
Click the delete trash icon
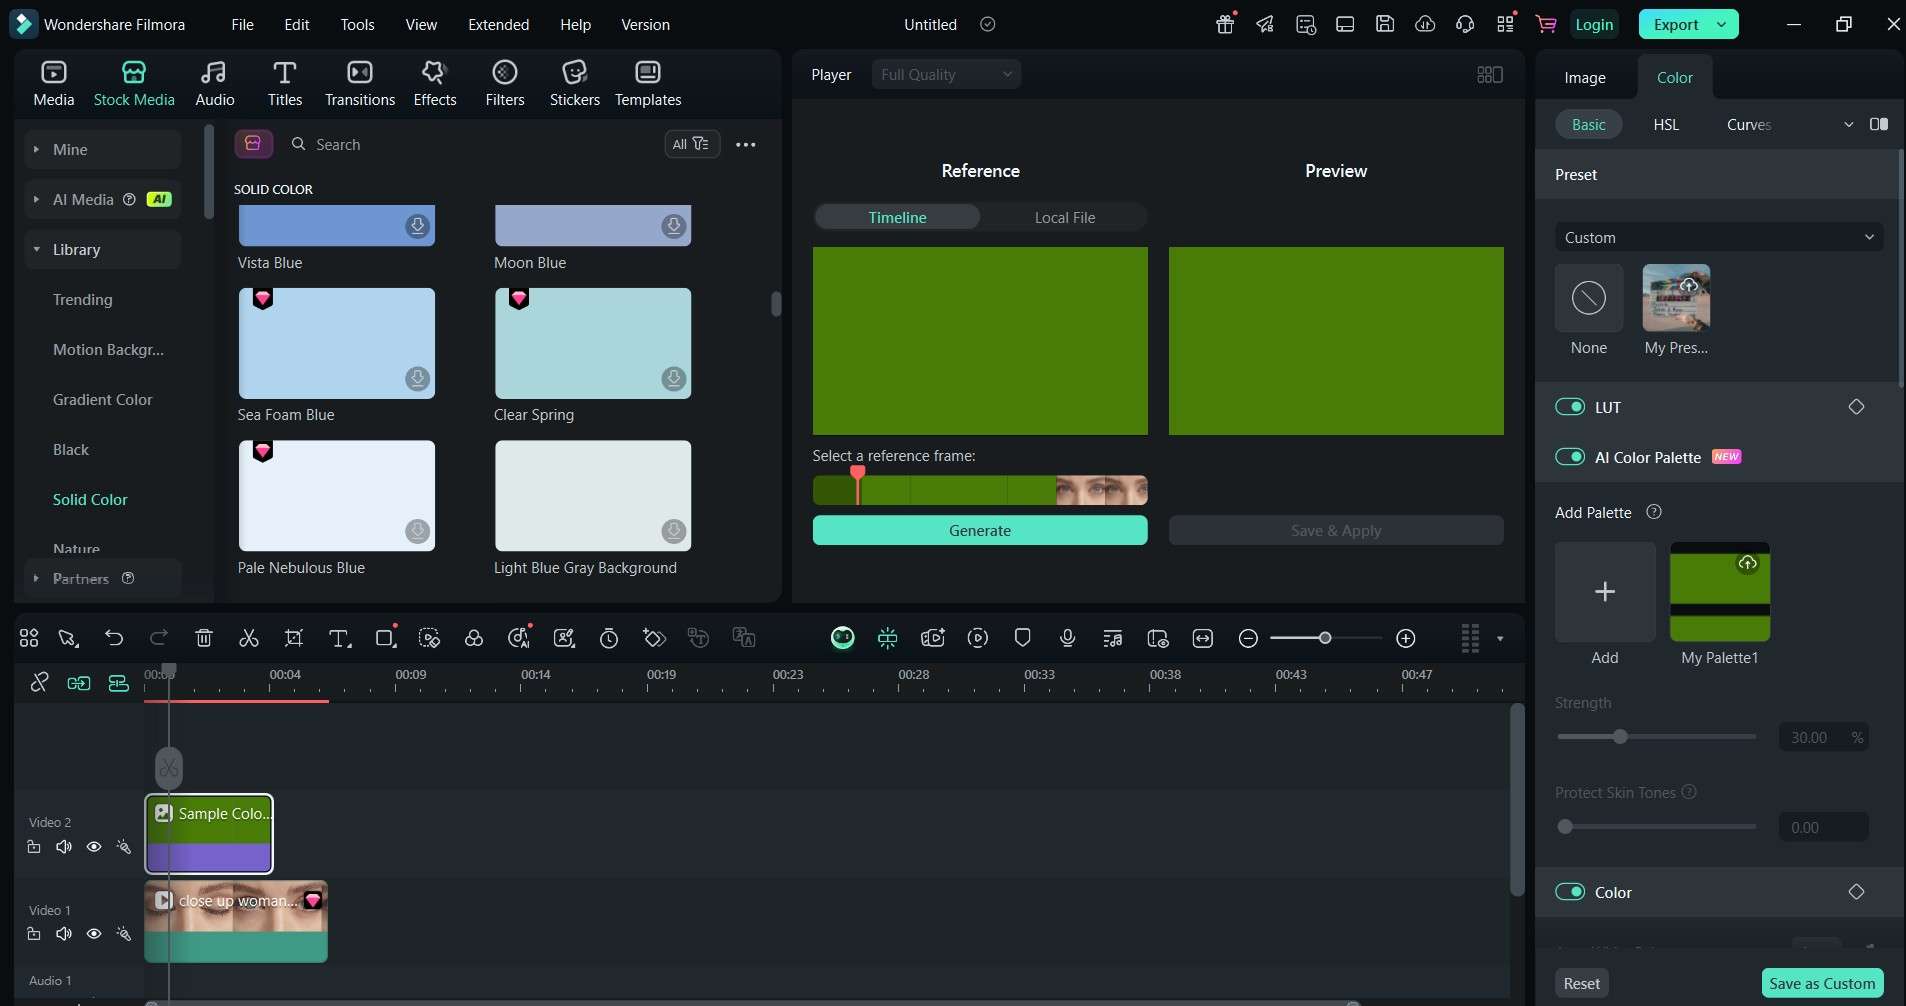click(204, 638)
